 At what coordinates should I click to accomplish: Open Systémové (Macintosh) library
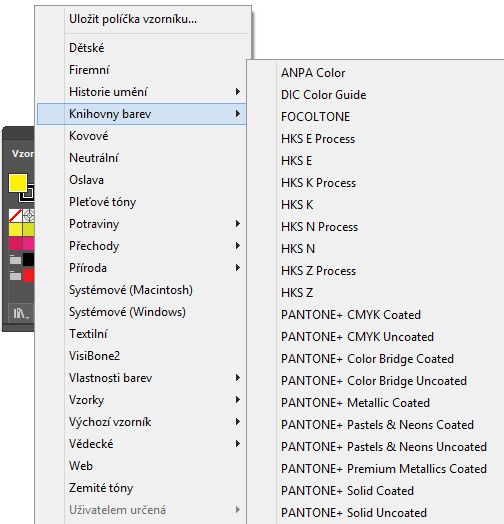142,290
